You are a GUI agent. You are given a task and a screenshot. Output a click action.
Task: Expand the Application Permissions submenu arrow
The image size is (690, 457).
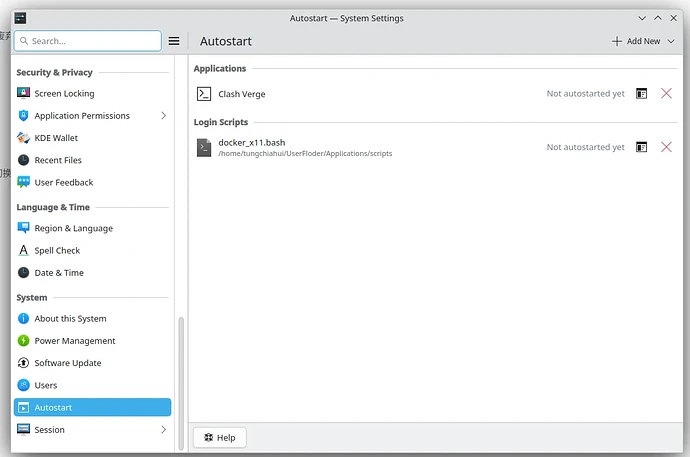(x=164, y=116)
